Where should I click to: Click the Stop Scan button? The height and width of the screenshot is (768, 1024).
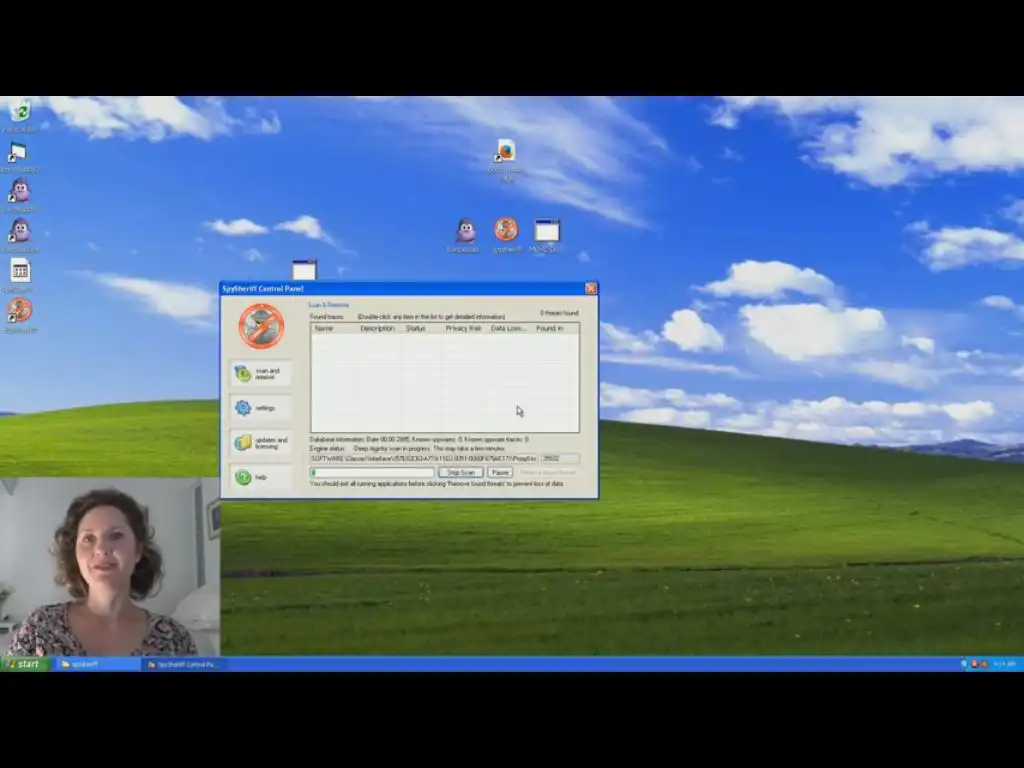[461, 472]
